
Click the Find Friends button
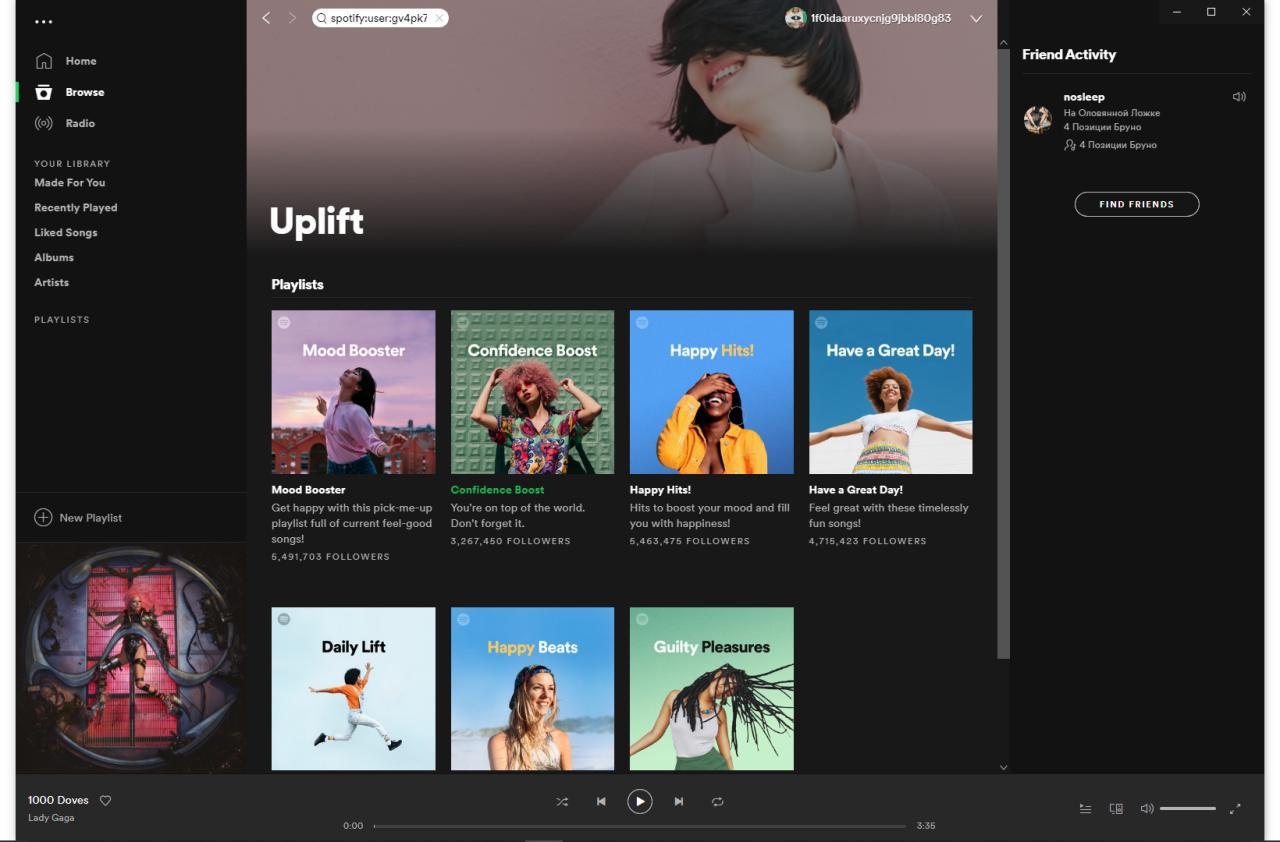click(1137, 204)
